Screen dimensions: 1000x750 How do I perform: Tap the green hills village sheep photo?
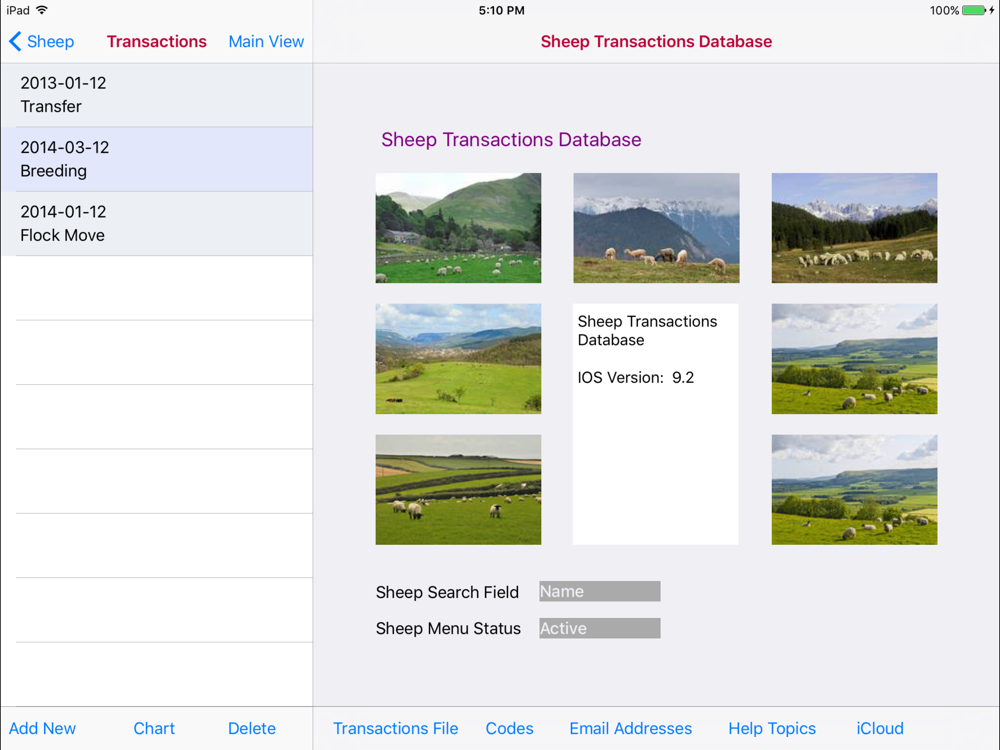(x=458, y=228)
